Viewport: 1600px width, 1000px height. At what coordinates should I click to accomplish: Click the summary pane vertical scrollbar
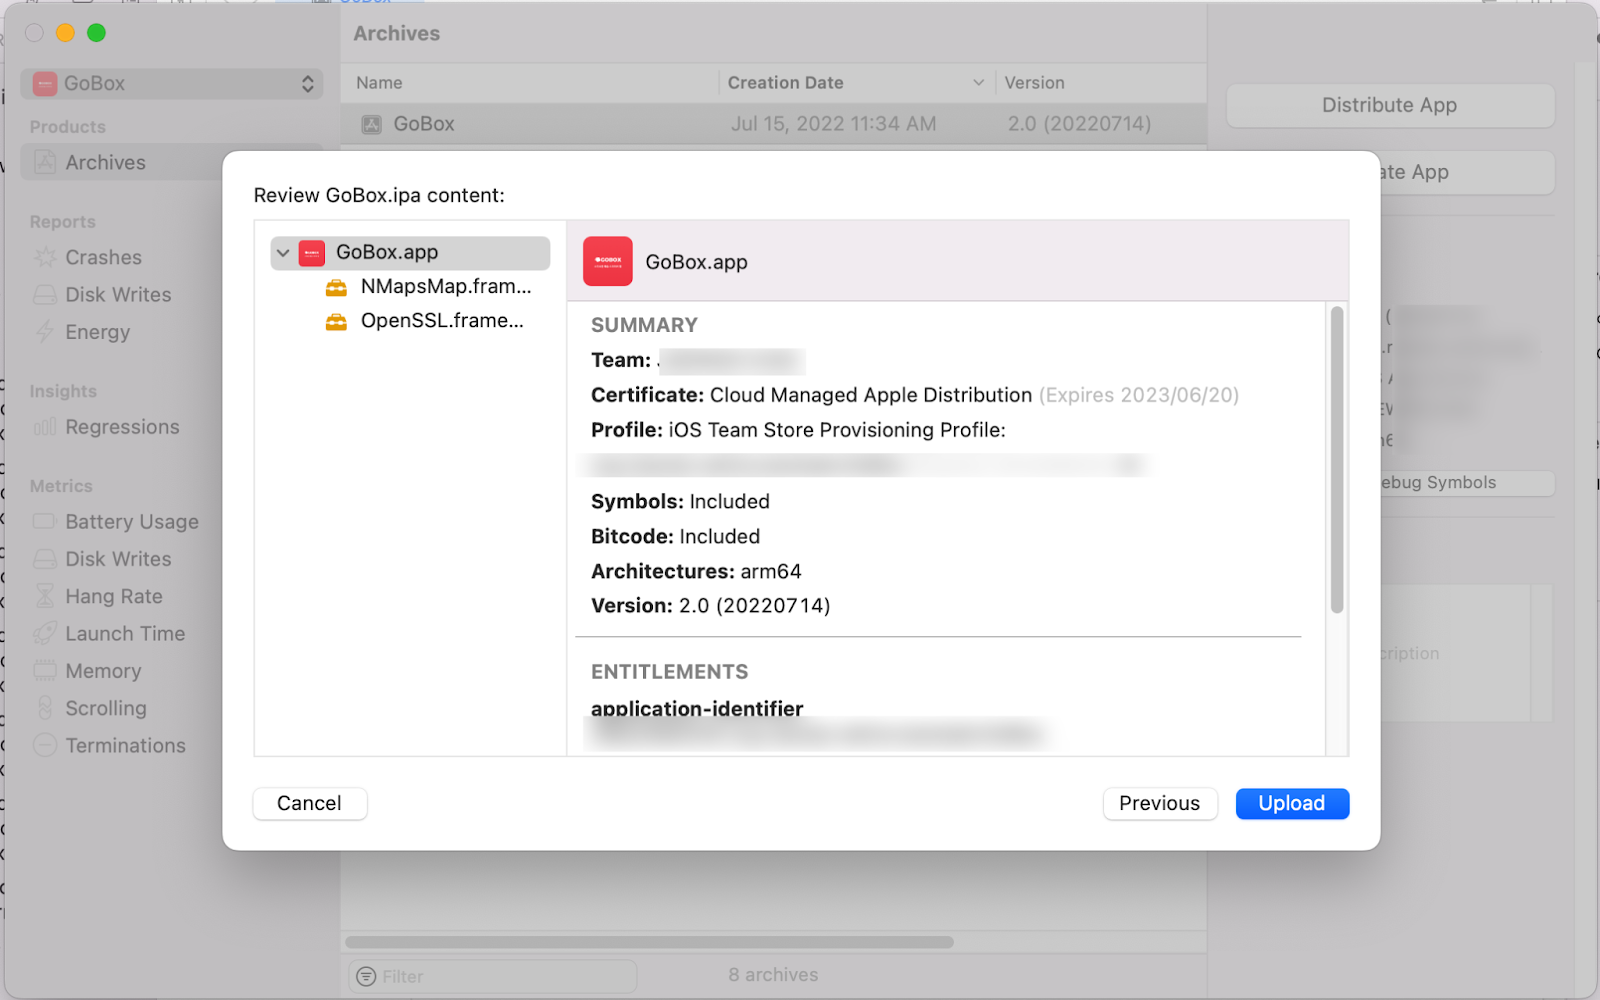coord(1337,460)
